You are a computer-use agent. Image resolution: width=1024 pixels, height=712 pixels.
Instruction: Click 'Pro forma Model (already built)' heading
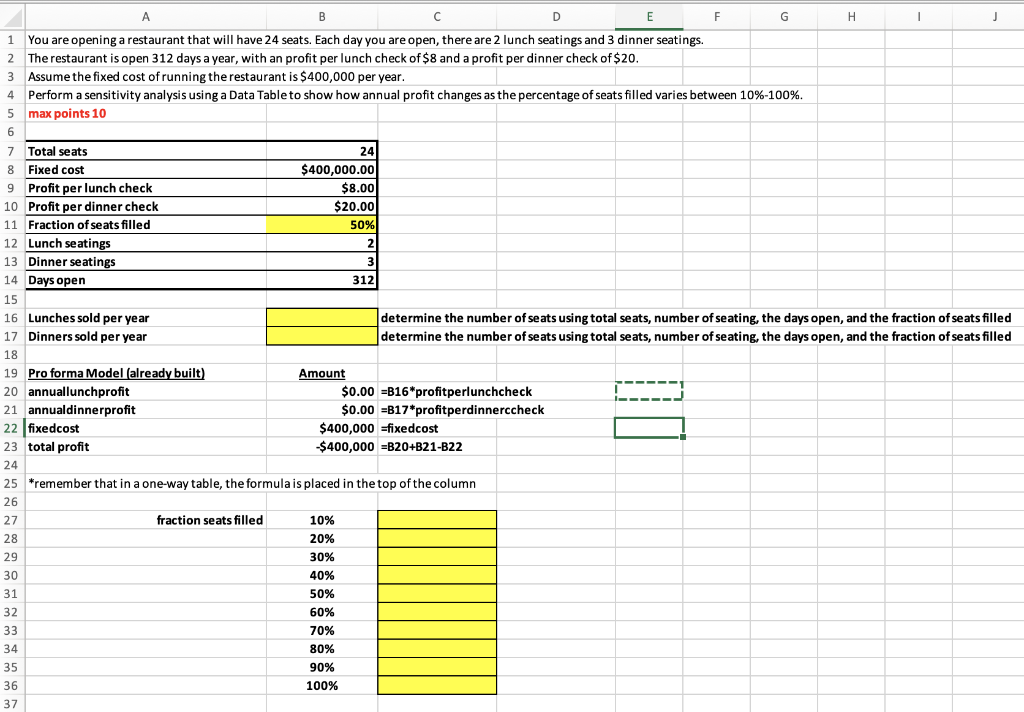click(116, 373)
